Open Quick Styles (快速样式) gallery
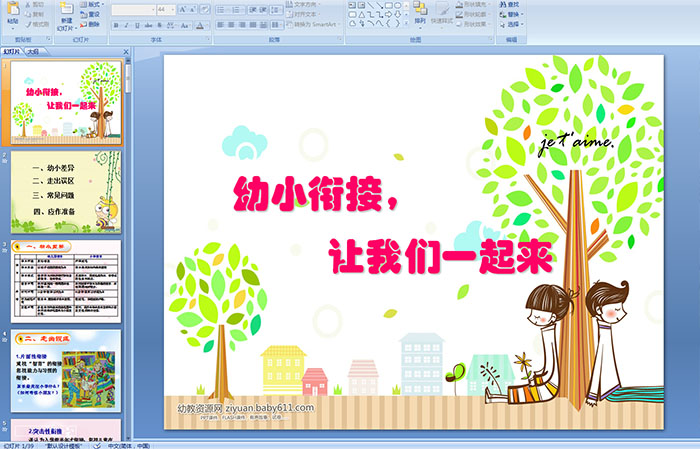The height and width of the screenshot is (449, 700). click(442, 13)
